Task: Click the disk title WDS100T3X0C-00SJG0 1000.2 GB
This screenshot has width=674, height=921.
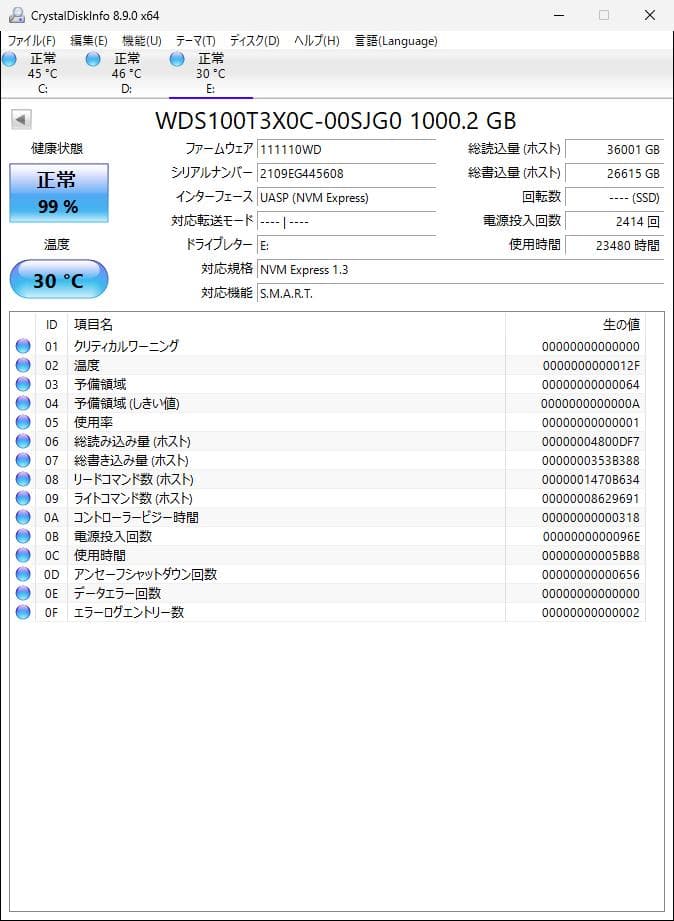Action: tap(336, 121)
